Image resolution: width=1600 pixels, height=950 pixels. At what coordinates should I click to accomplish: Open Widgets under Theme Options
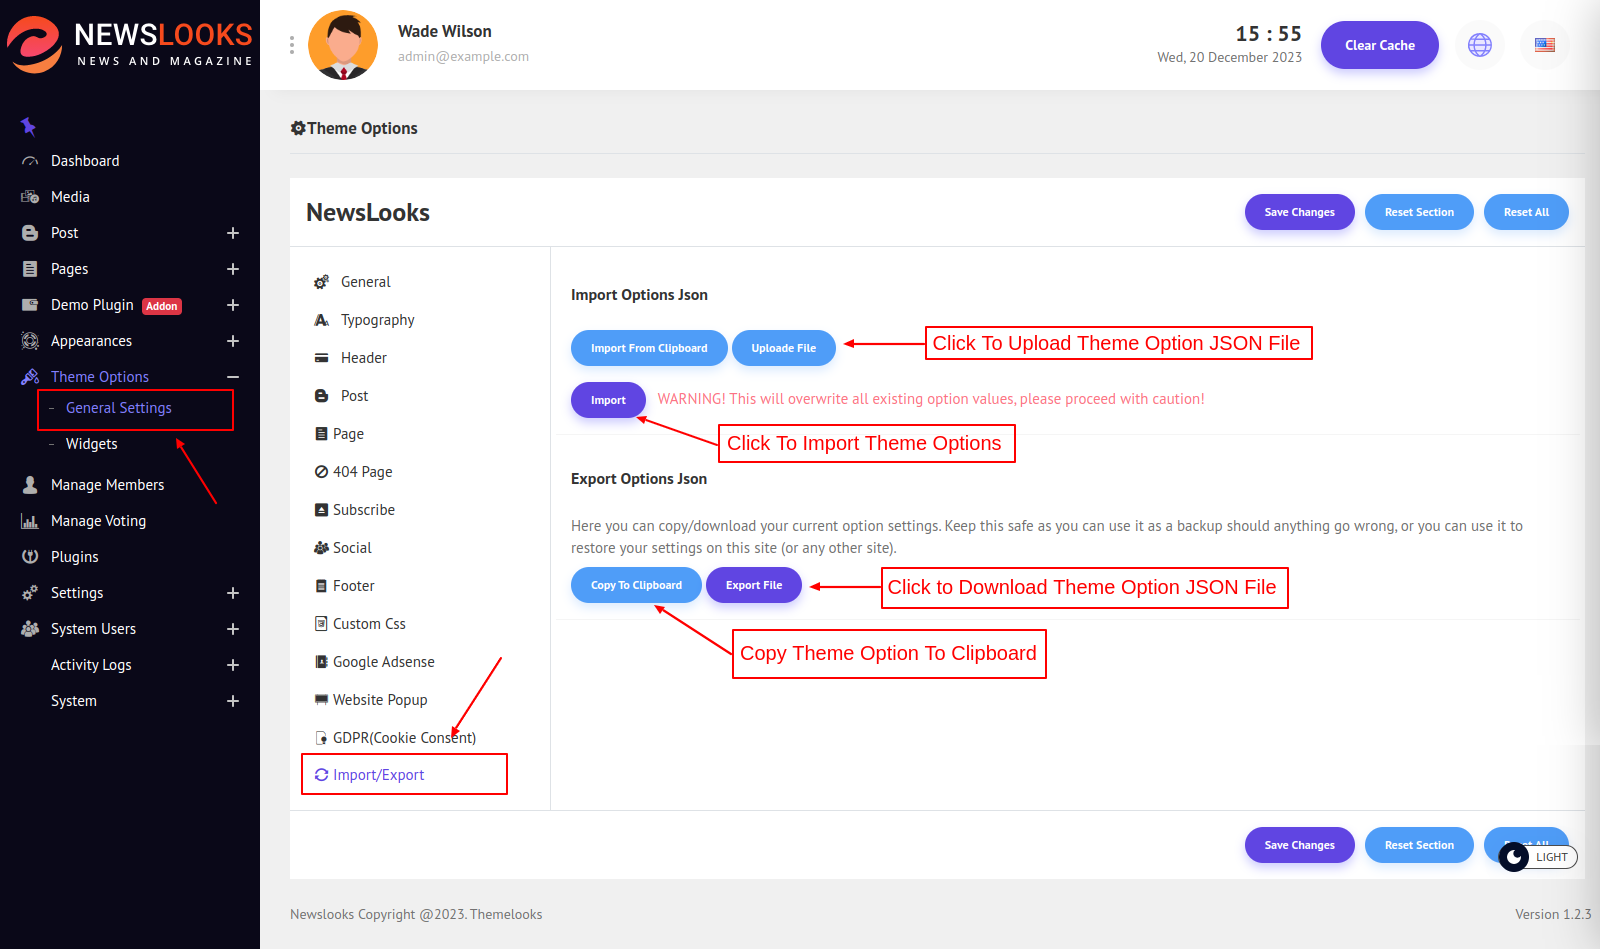point(91,444)
